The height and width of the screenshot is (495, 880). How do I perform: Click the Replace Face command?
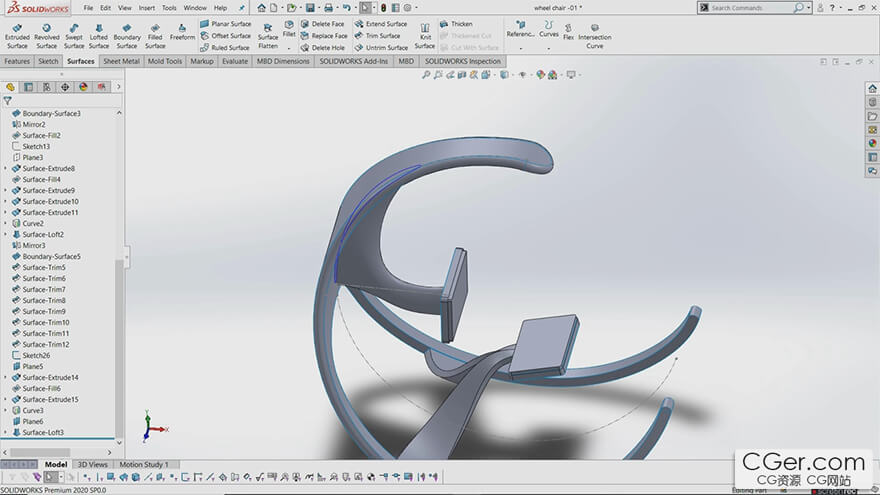tap(324, 36)
